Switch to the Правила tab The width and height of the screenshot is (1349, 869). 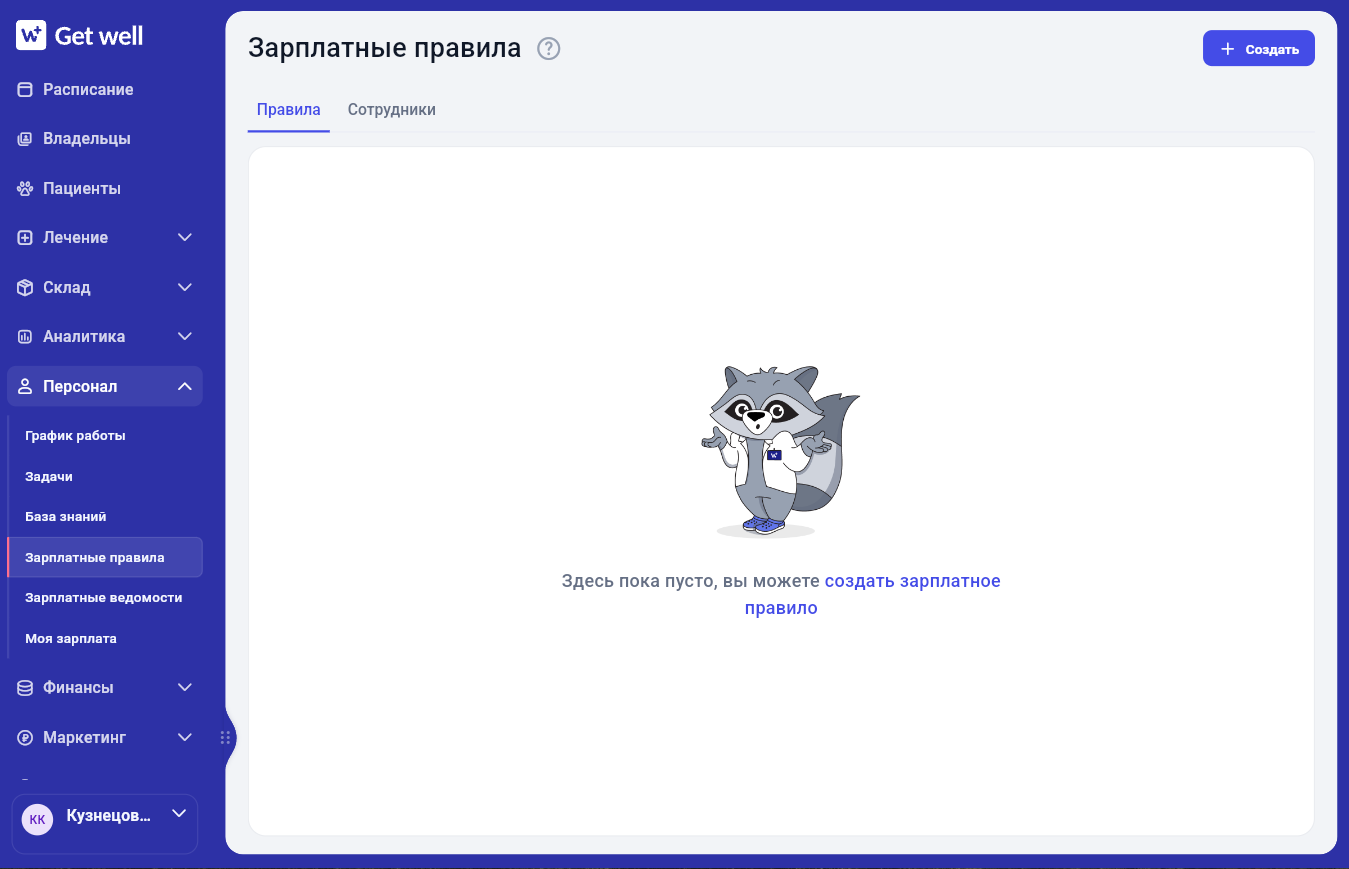coord(289,110)
